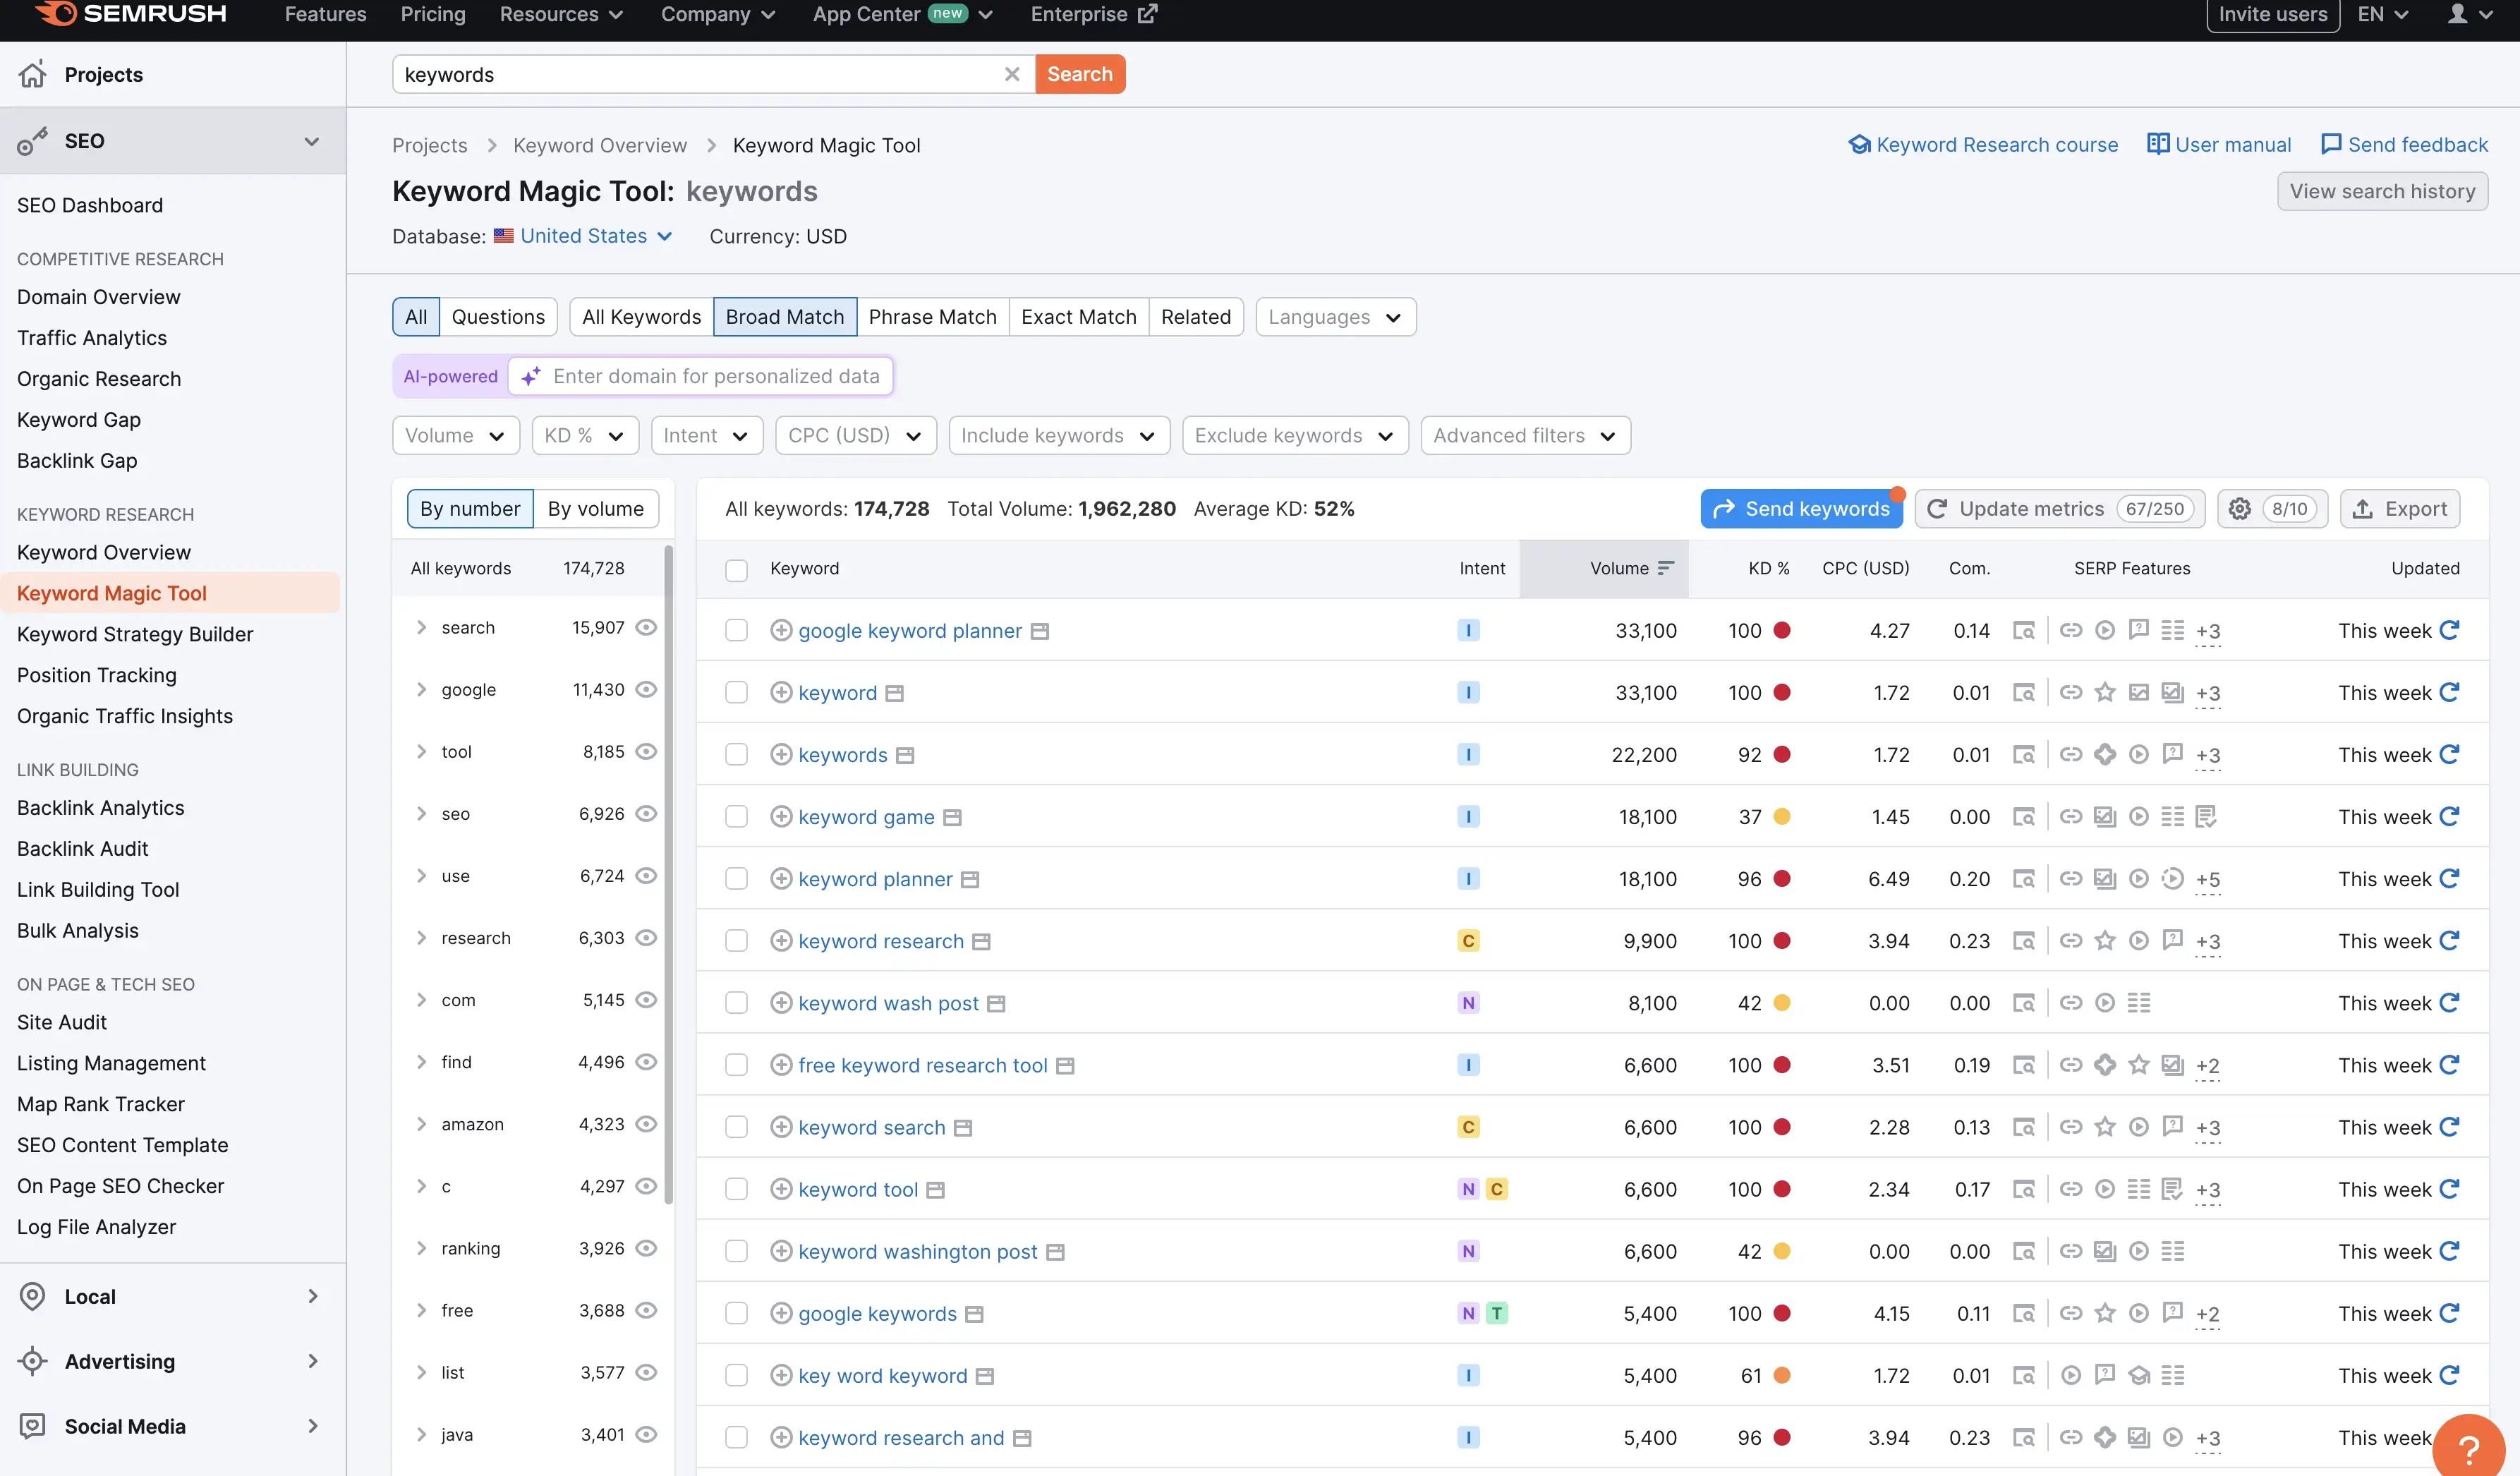Tick checkbox for keyword tool row
The width and height of the screenshot is (2520, 1476).
point(737,1189)
